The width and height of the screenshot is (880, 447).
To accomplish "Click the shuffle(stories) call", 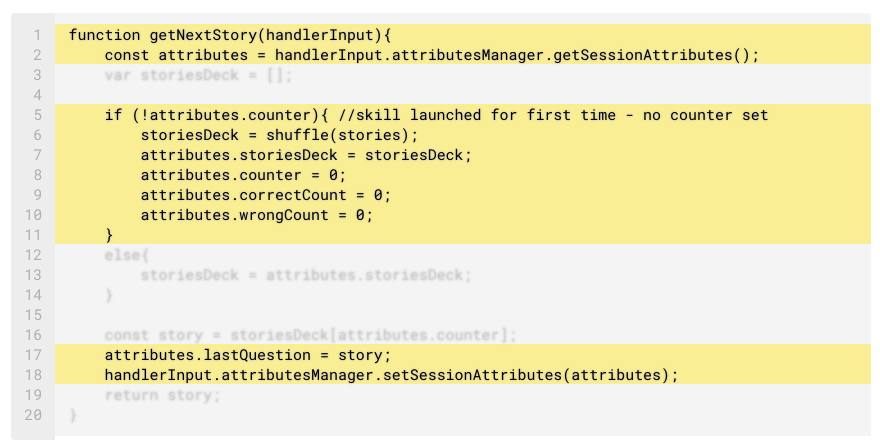I will pyautogui.click(x=345, y=135).
